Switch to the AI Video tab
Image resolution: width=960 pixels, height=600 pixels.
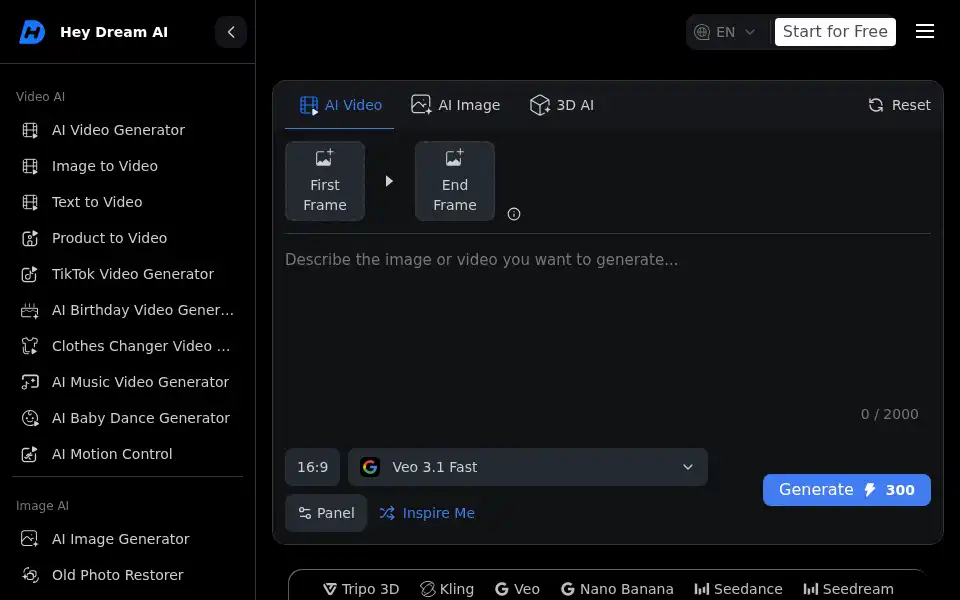click(x=340, y=105)
